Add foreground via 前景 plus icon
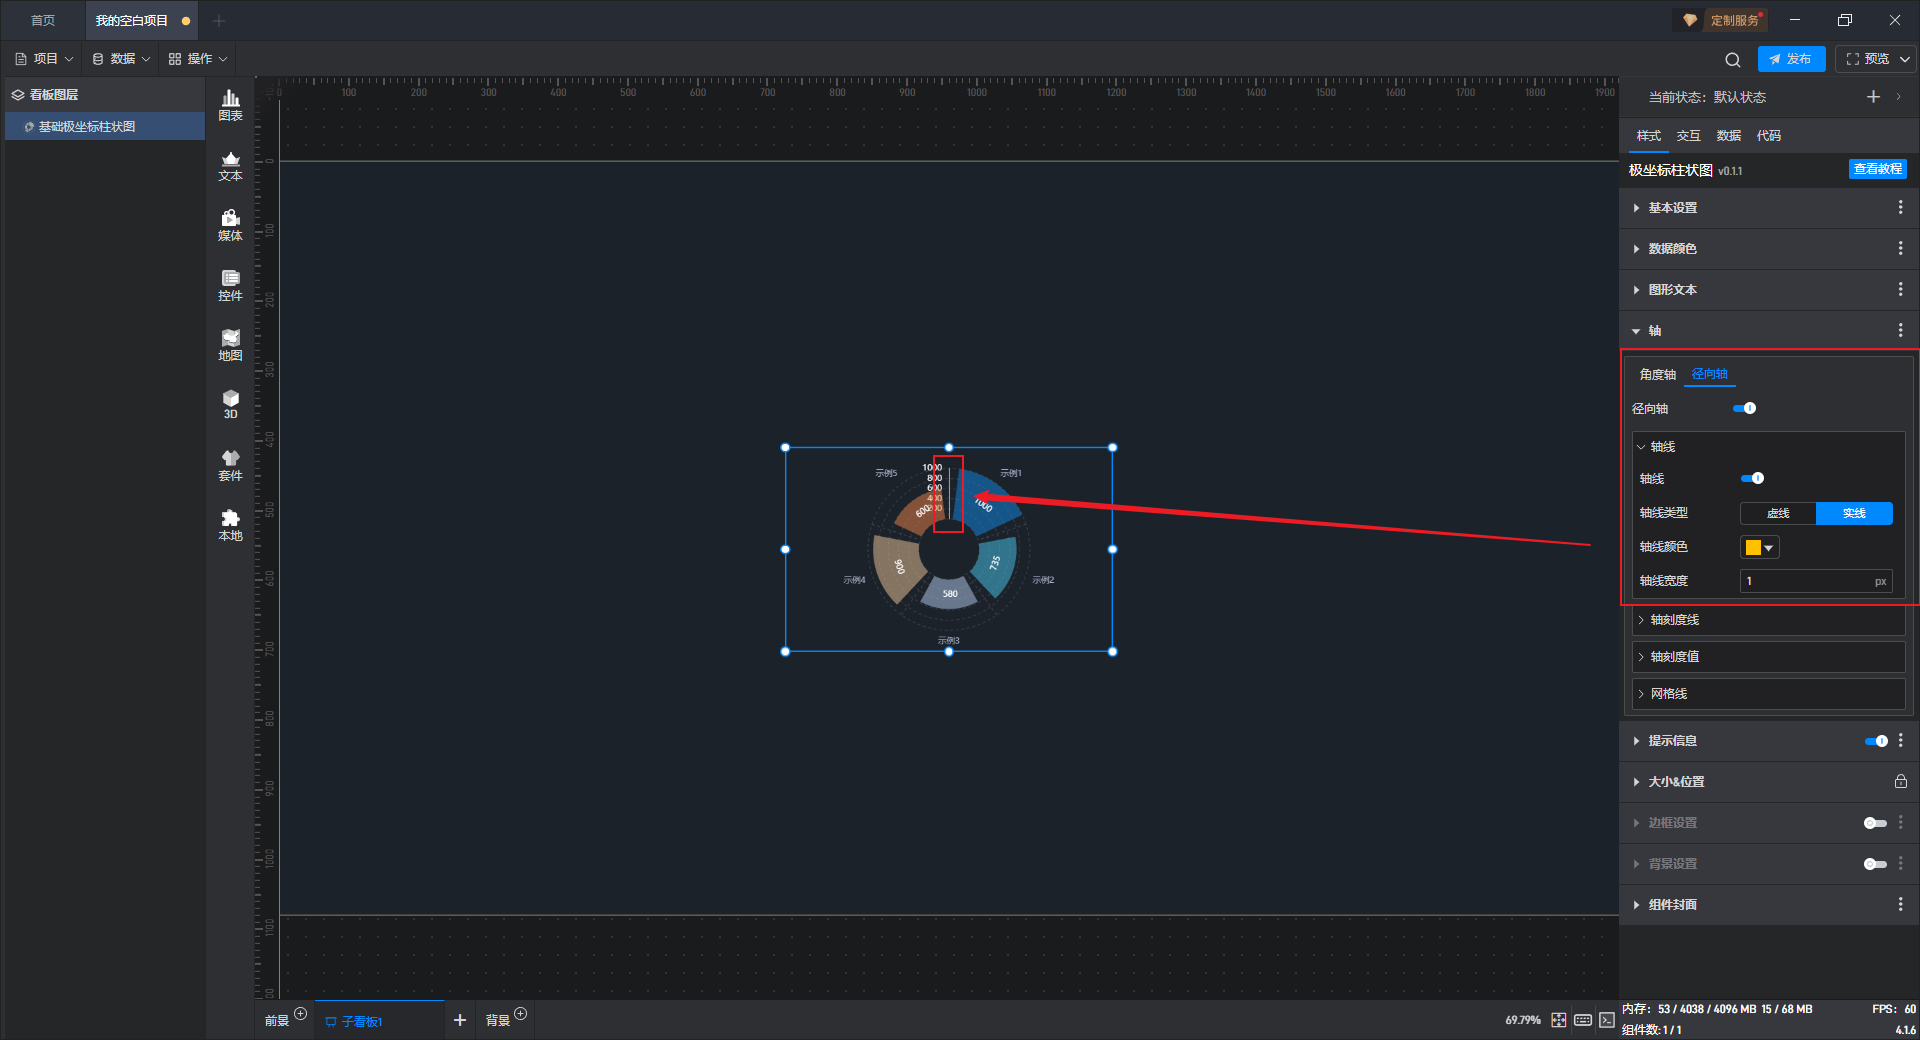 [300, 1014]
